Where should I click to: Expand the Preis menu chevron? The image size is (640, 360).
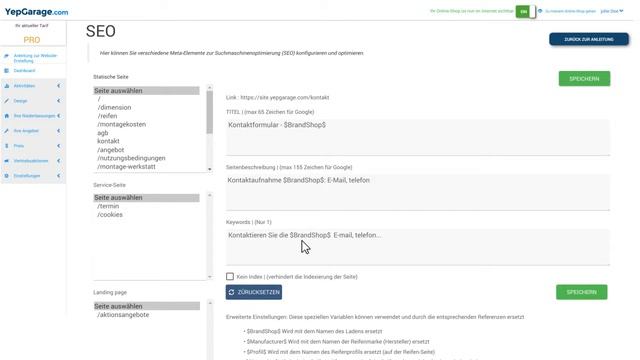pyautogui.click(x=59, y=146)
